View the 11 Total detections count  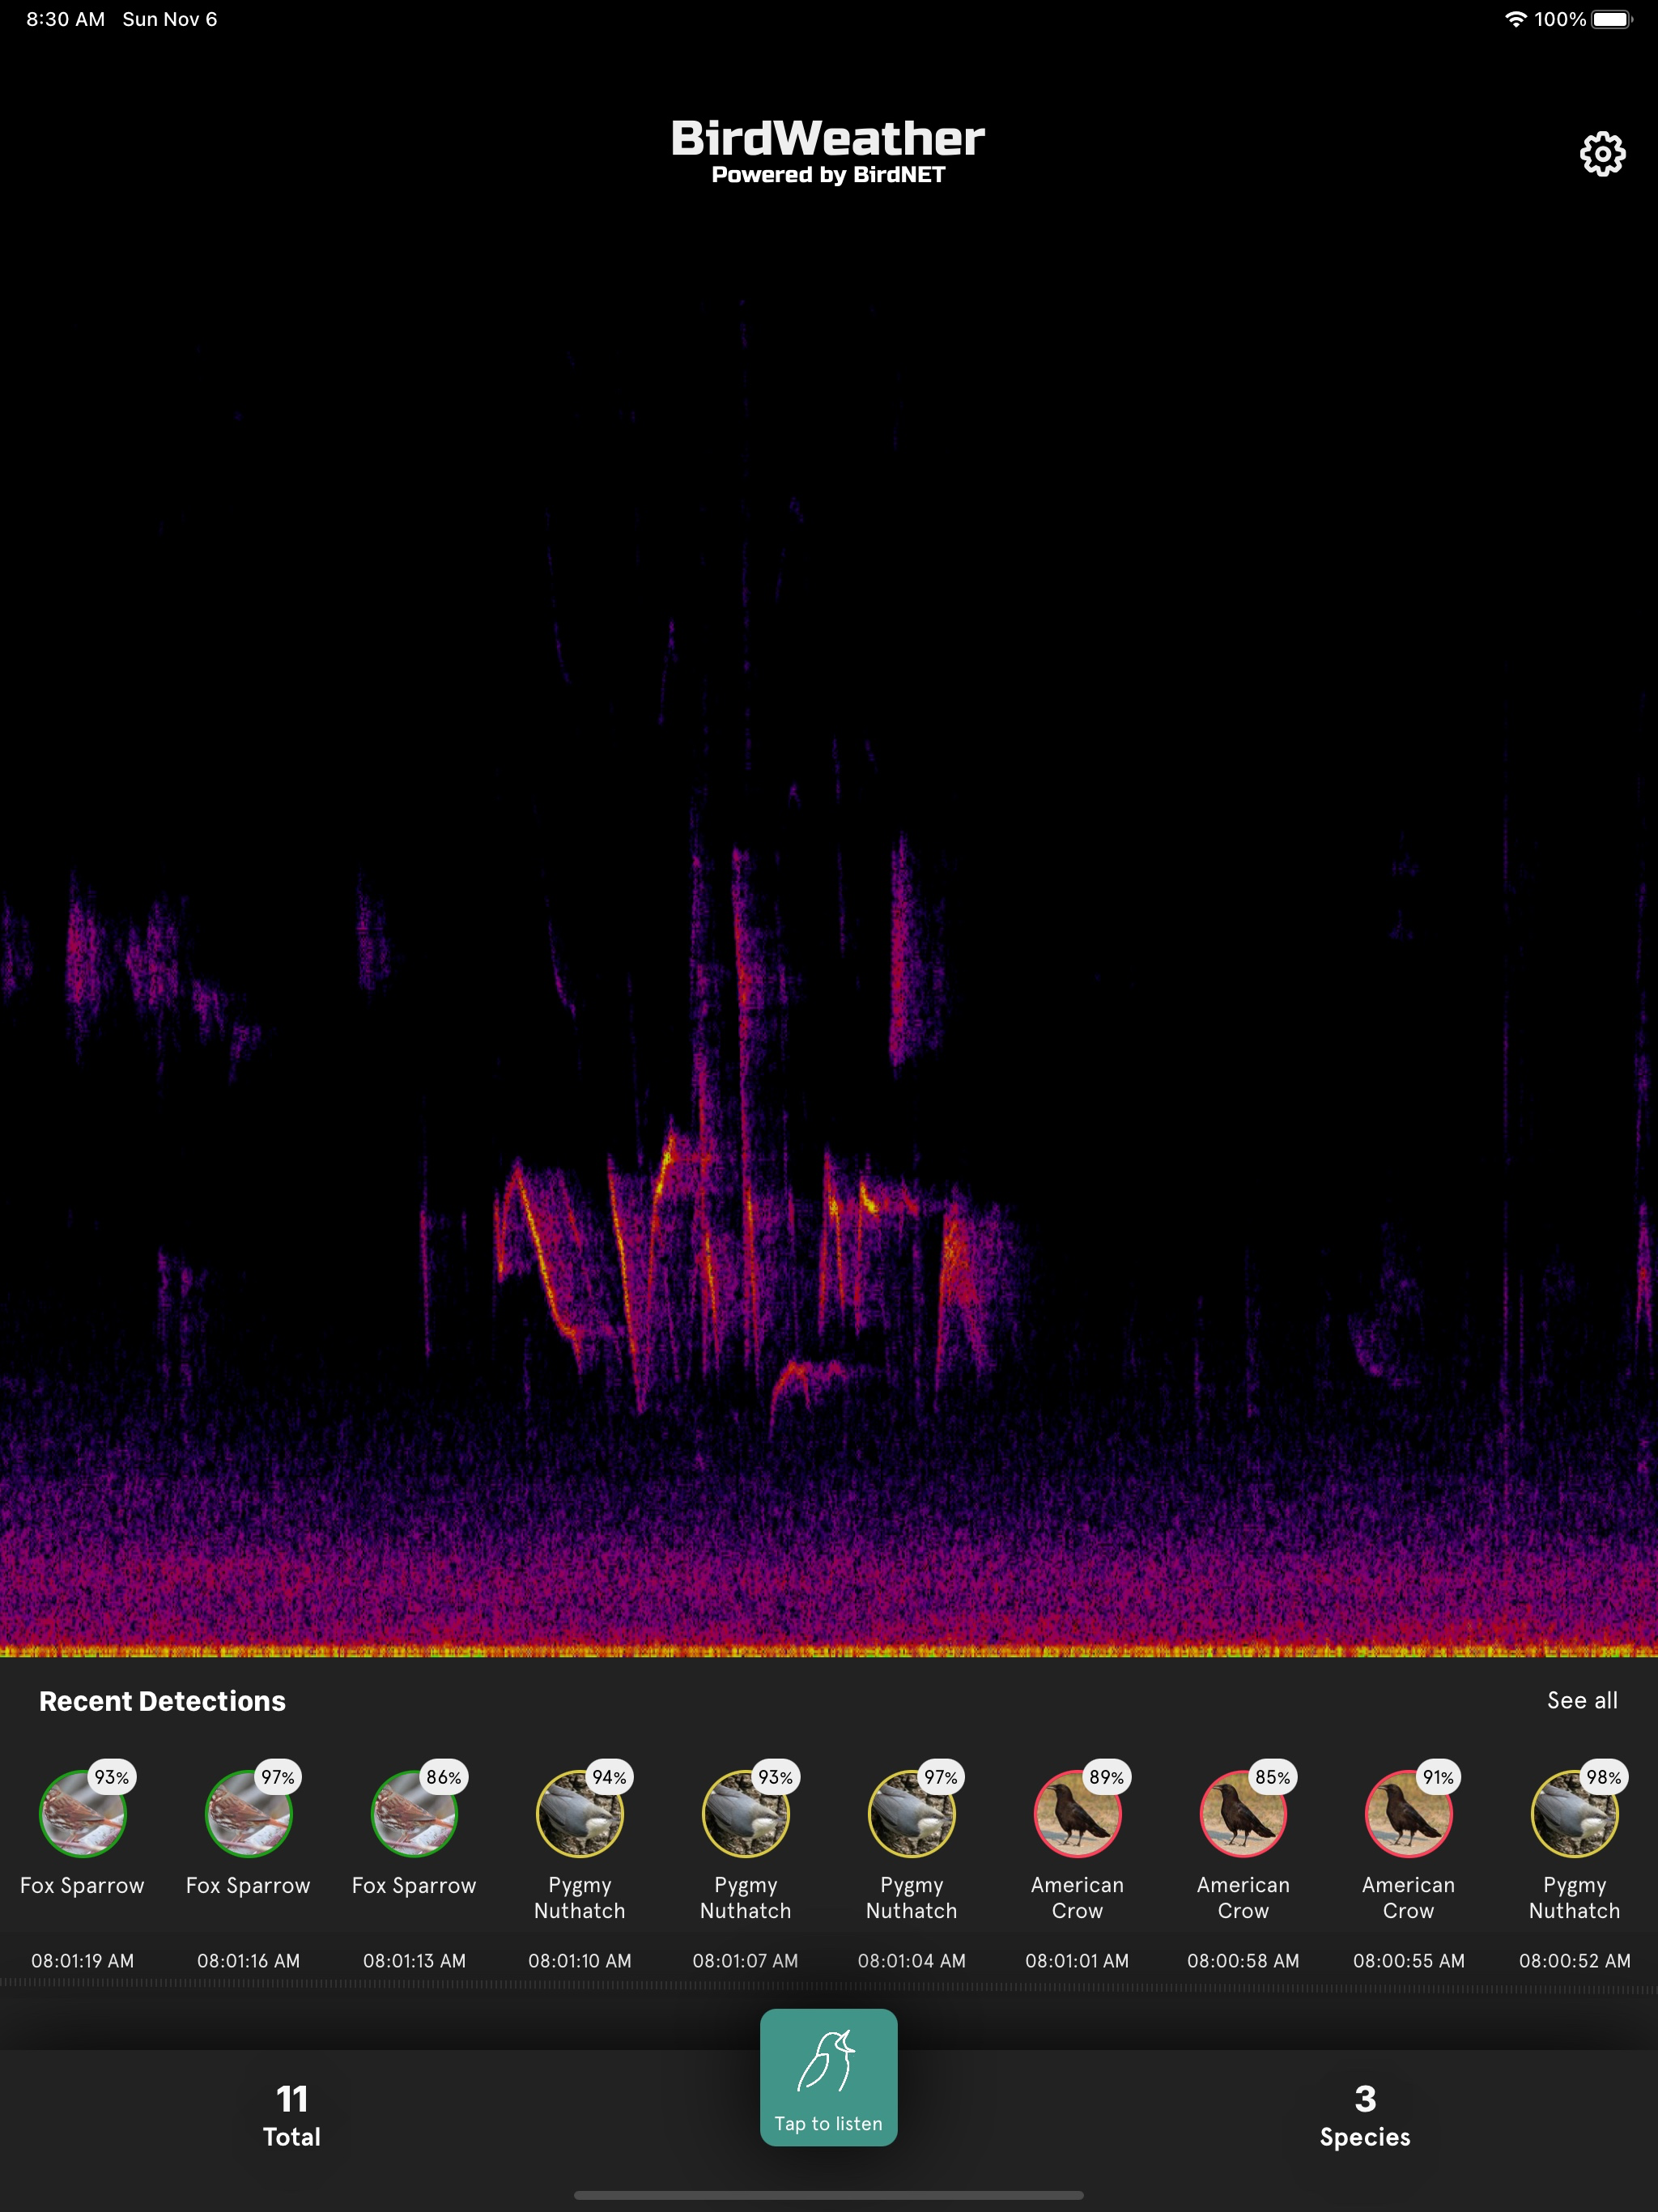pos(292,2114)
